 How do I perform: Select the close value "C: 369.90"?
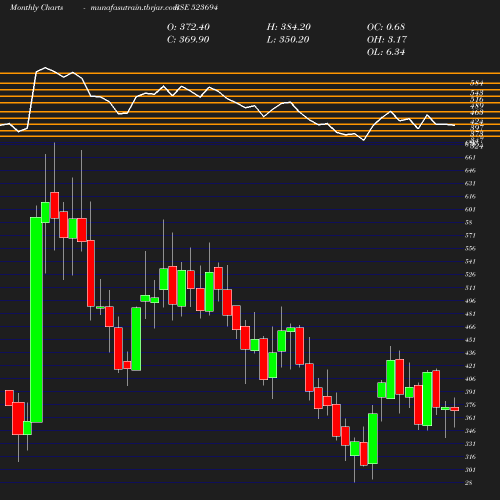(x=188, y=40)
